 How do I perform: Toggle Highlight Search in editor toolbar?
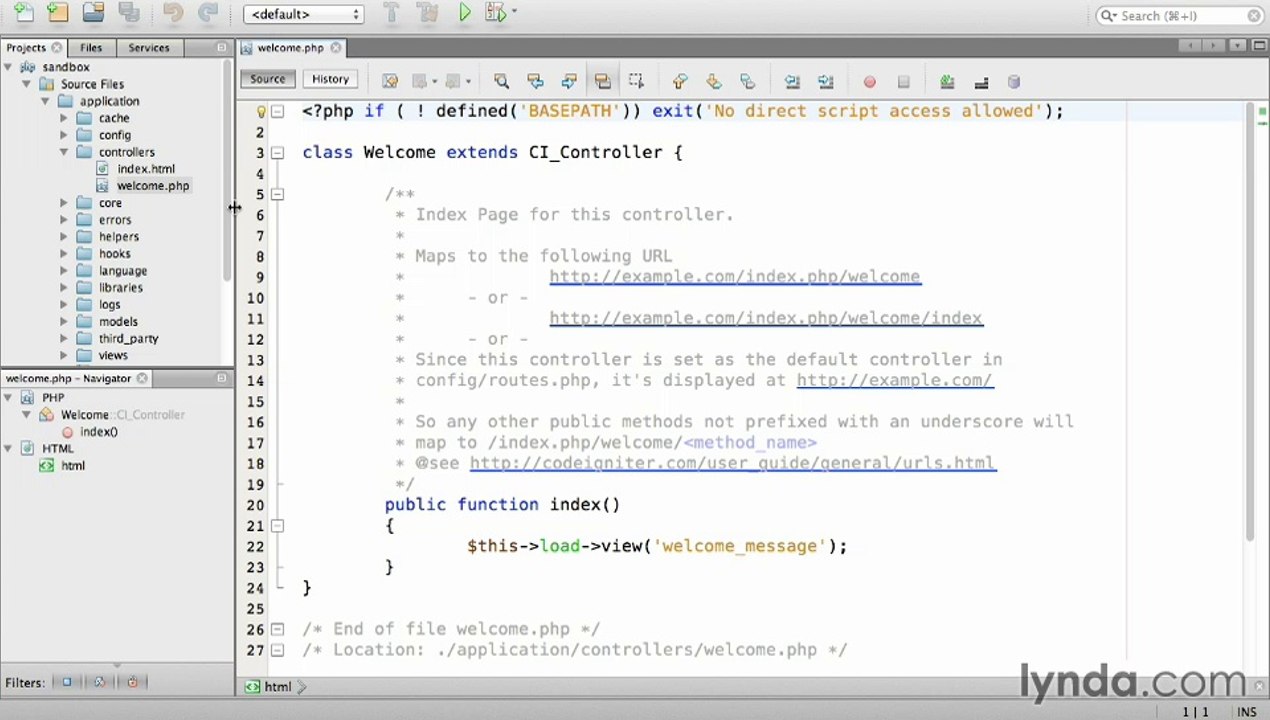(602, 81)
